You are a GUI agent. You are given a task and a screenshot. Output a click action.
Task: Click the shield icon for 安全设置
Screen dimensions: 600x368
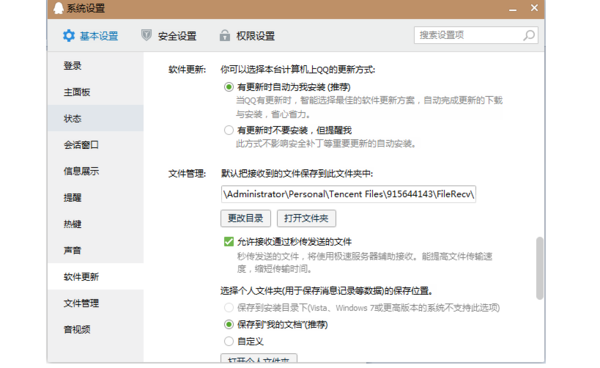(x=146, y=36)
